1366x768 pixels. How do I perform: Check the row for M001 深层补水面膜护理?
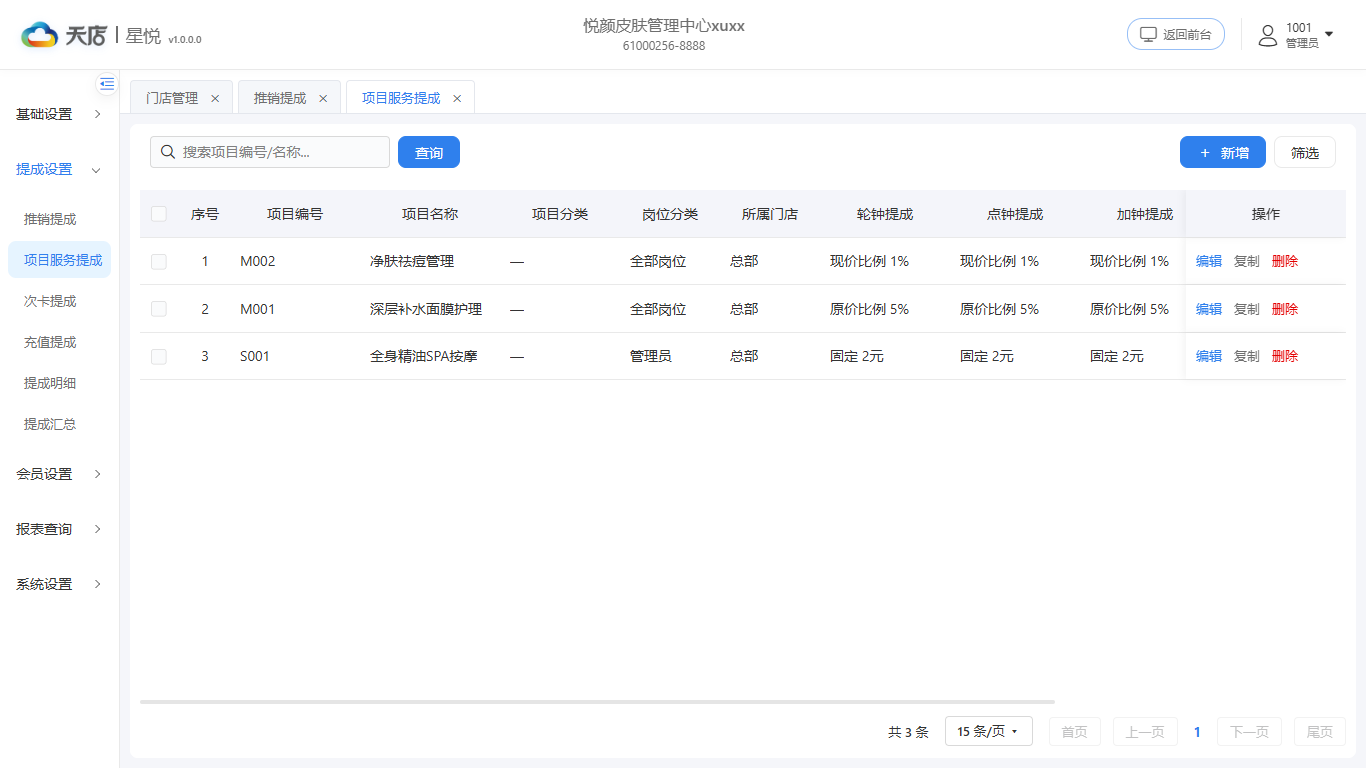tap(159, 309)
